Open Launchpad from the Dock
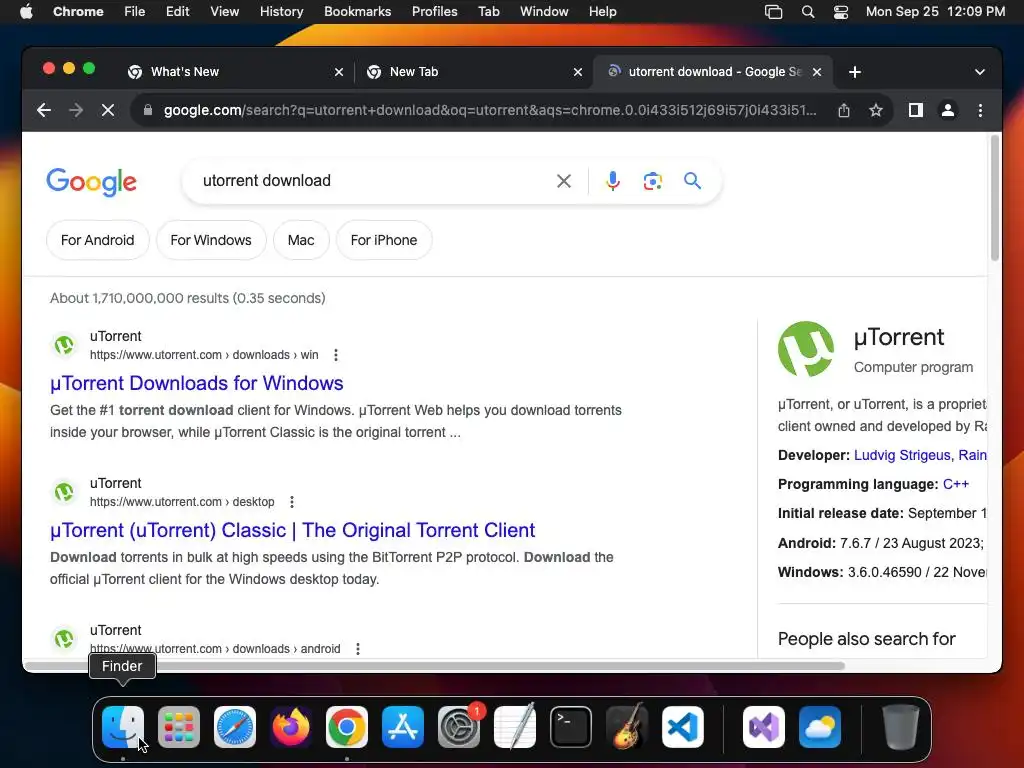The image size is (1024, 768). (179, 727)
